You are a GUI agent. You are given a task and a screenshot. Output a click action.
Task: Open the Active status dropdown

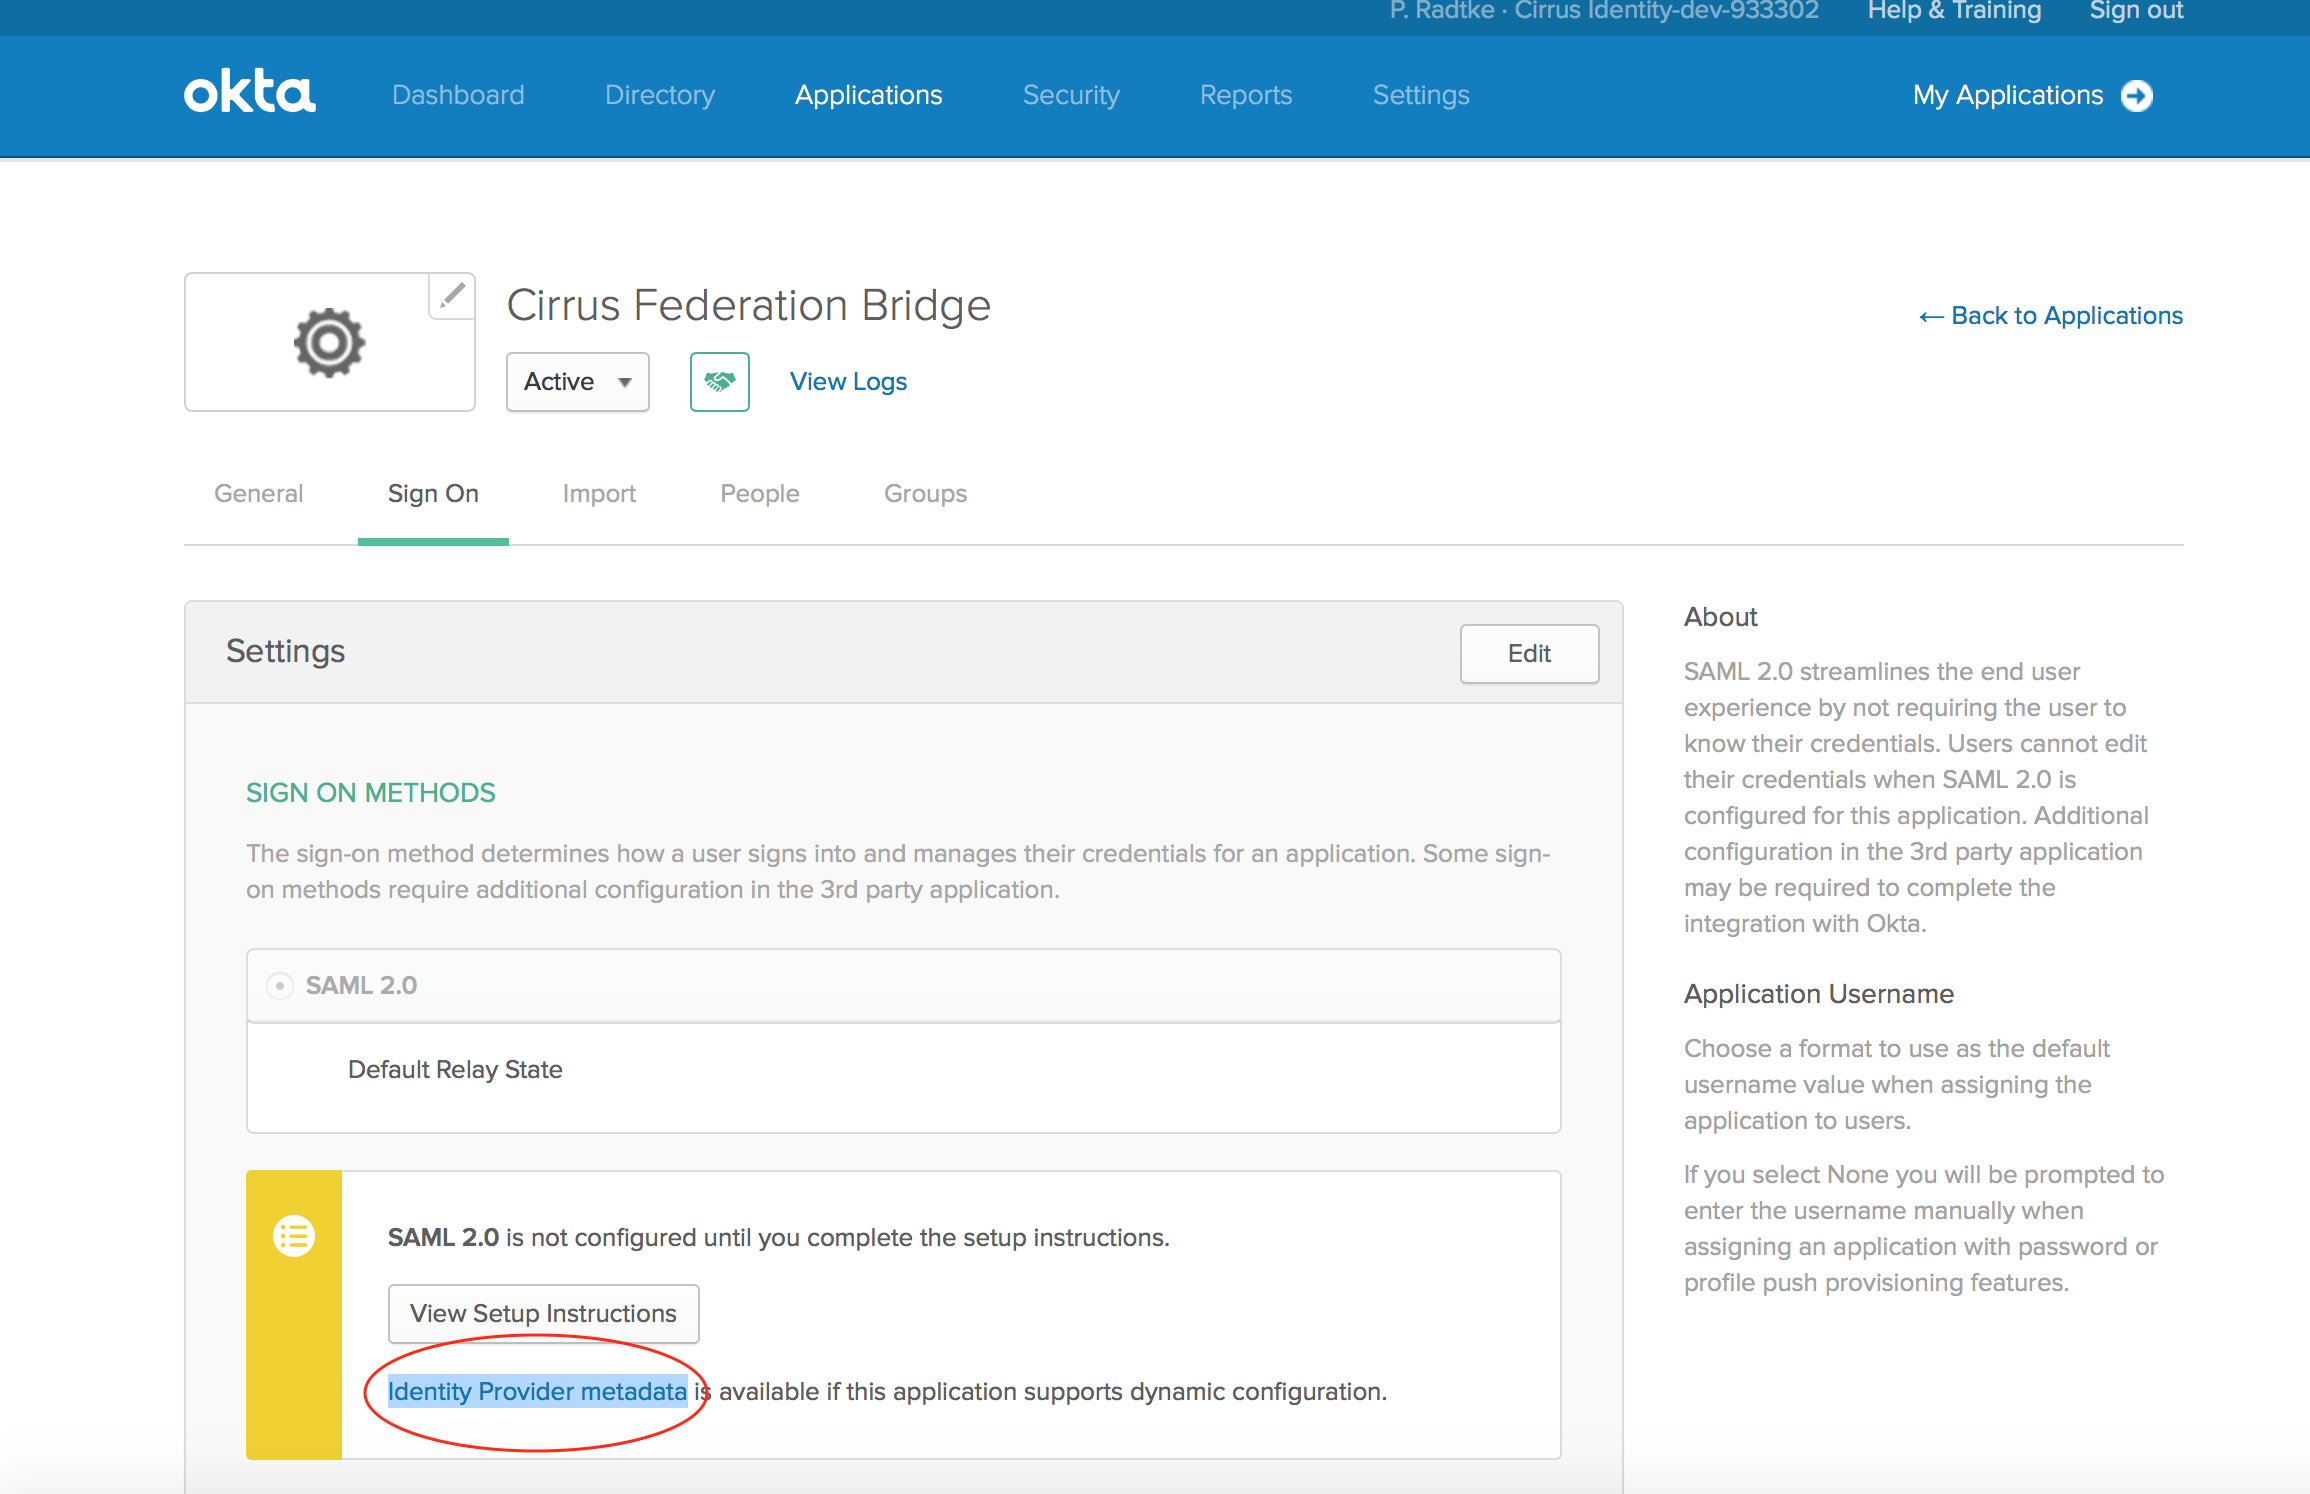(x=578, y=382)
